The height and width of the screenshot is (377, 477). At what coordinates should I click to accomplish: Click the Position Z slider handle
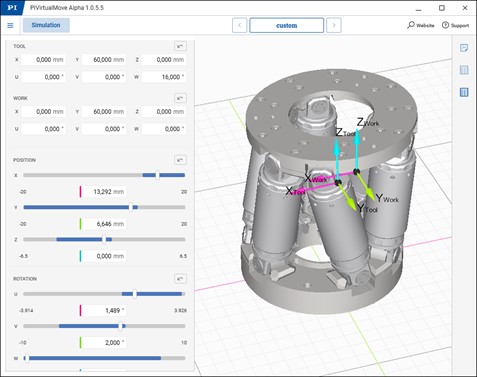104,239
